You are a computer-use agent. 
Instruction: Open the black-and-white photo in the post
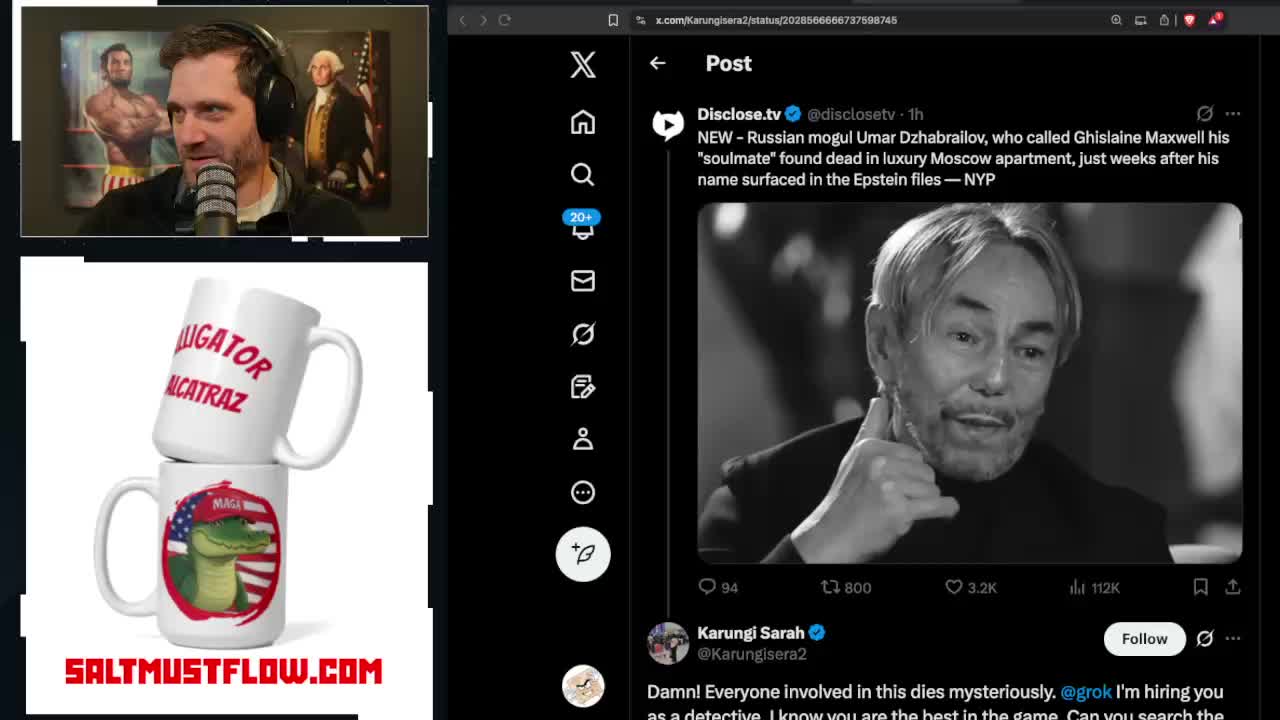(x=969, y=383)
